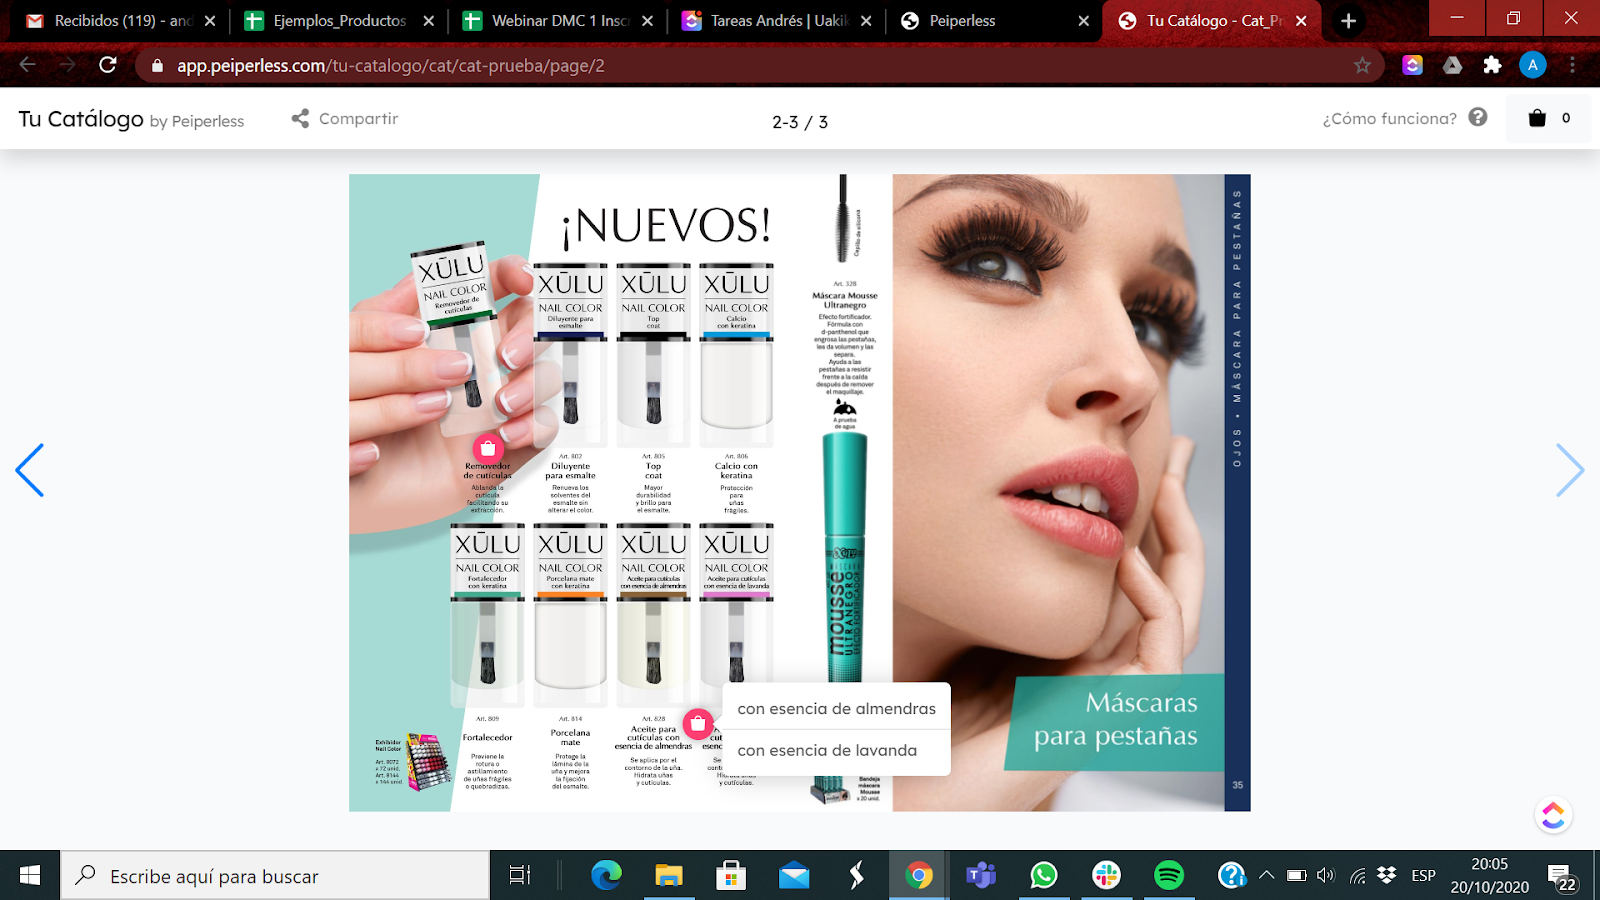Click pink cart tag near Aceite para cutículas
1600x900 pixels.
point(698,723)
